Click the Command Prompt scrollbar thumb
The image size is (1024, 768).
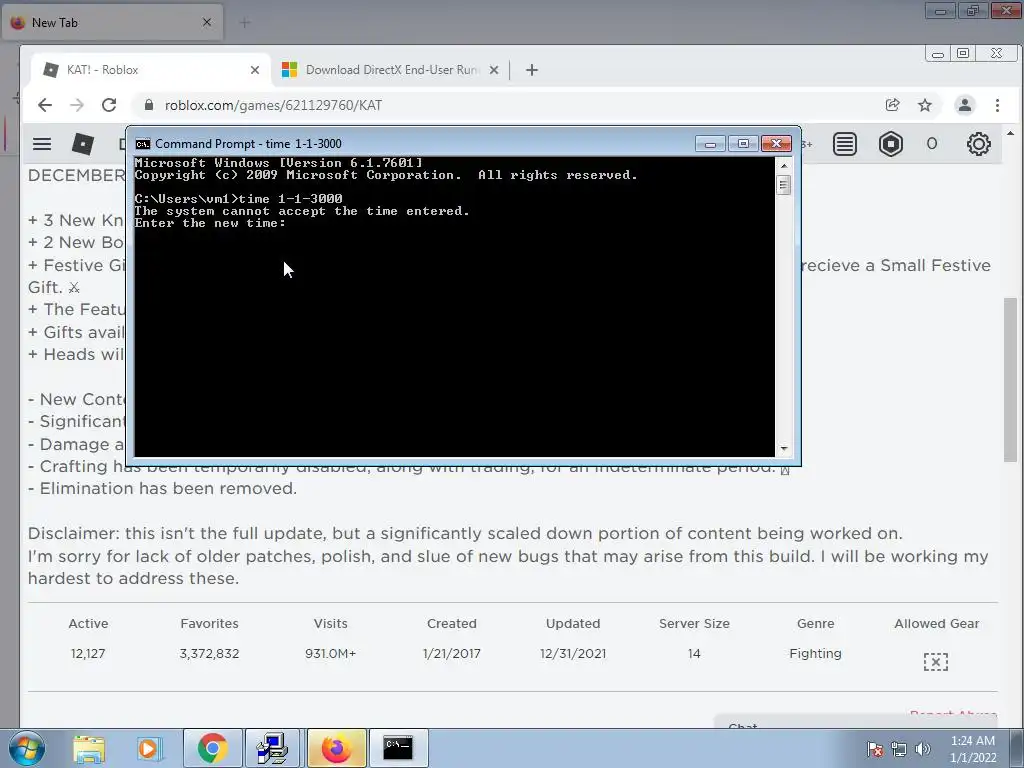click(x=784, y=185)
